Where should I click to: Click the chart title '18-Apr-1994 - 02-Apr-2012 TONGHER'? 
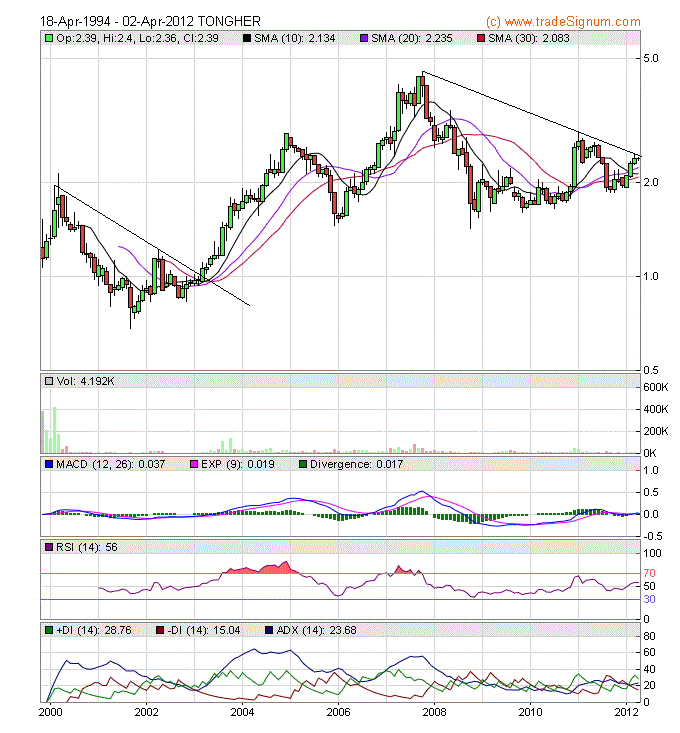(150, 22)
